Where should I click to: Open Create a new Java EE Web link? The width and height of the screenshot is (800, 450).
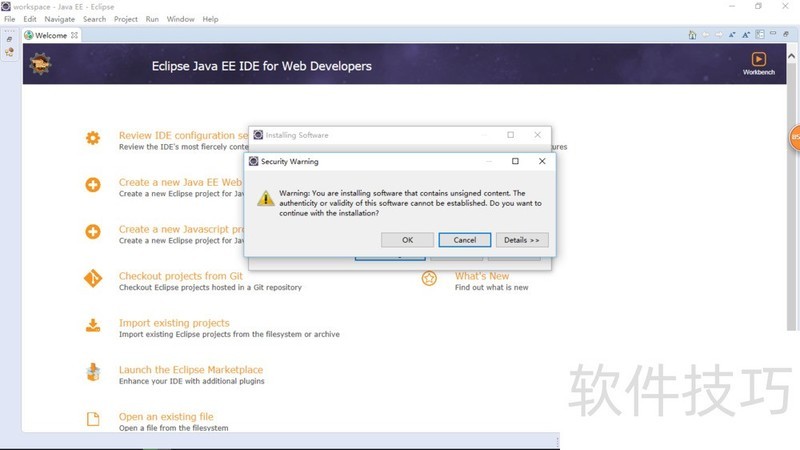[181, 182]
